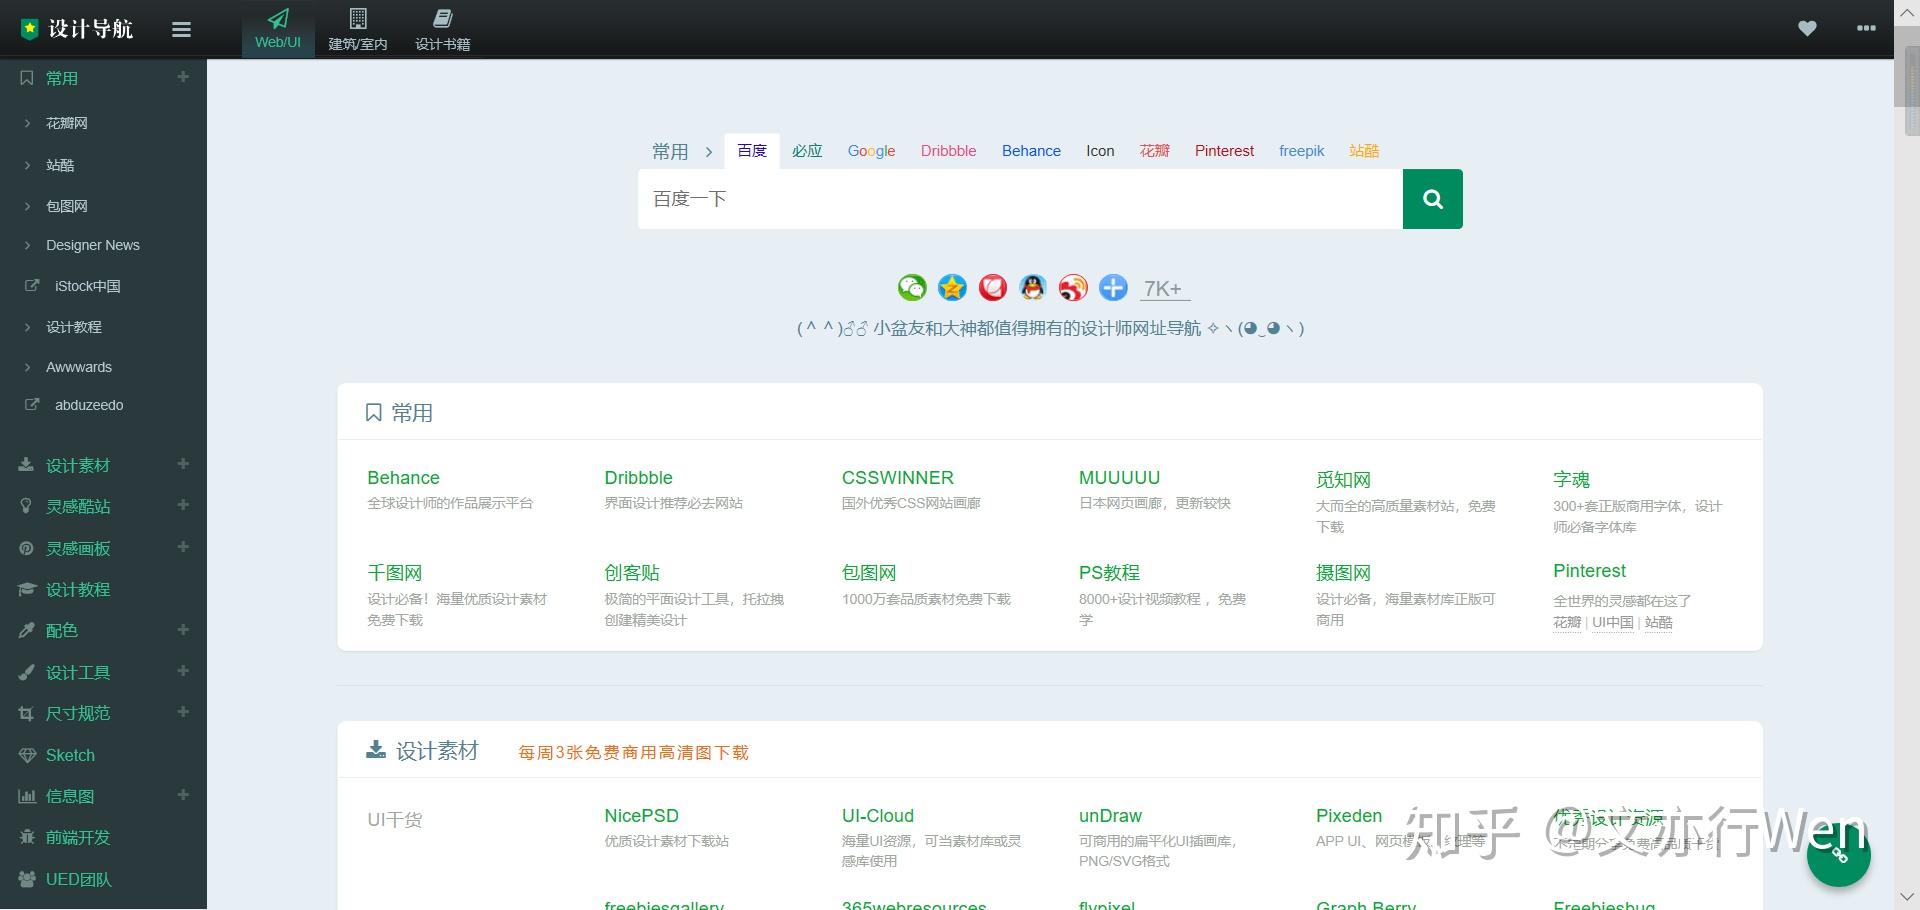Click the UED团队 group icon
The image size is (1920, 910).
point(27,879)
